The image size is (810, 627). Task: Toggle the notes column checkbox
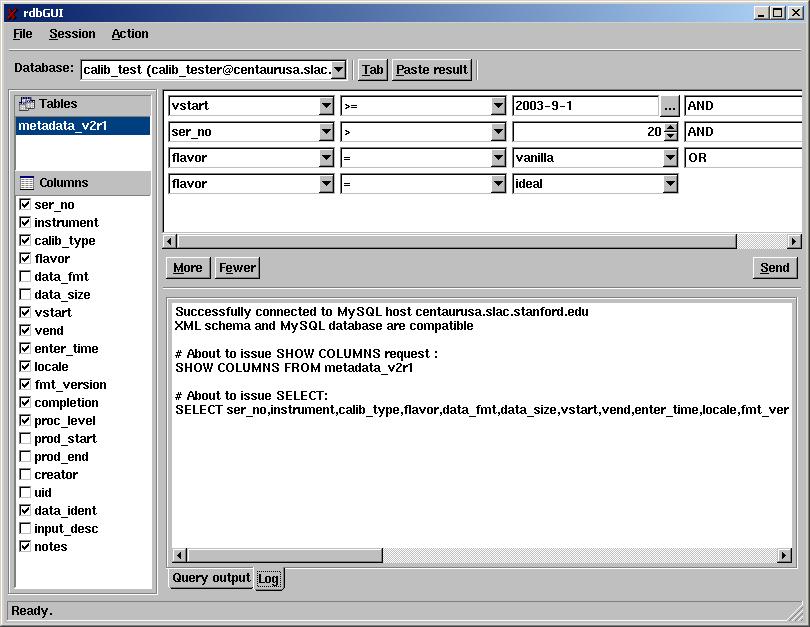click(x=25, y=547)
